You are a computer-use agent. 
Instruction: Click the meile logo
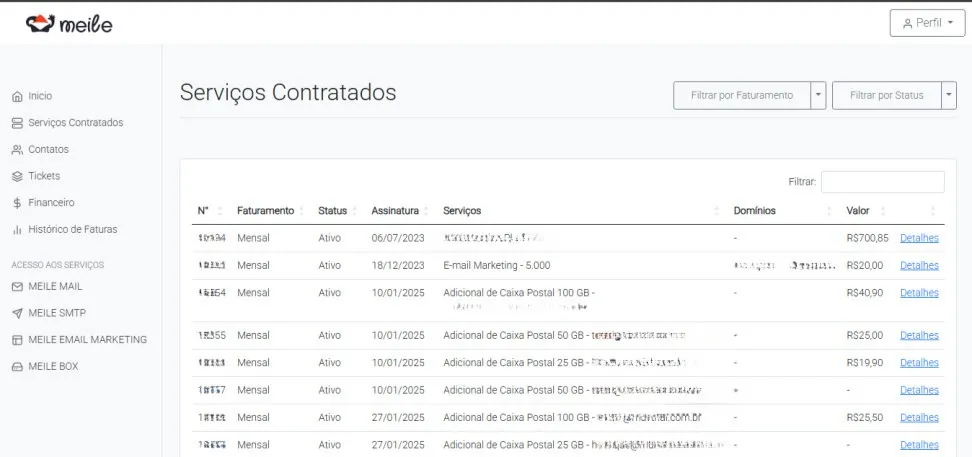coord(69,24)
